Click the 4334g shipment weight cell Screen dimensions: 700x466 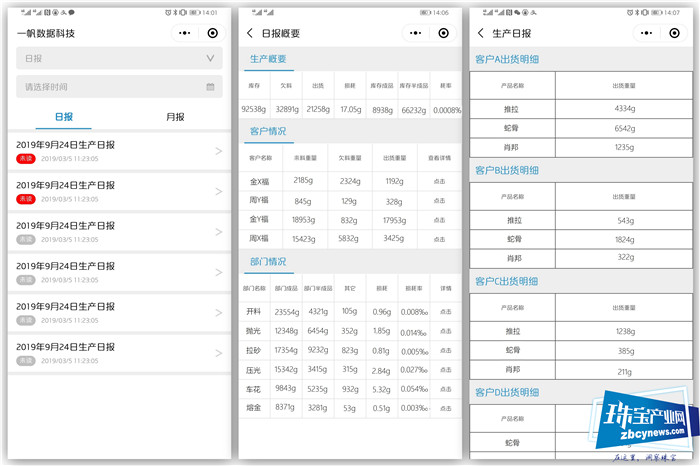click(625, 109)
